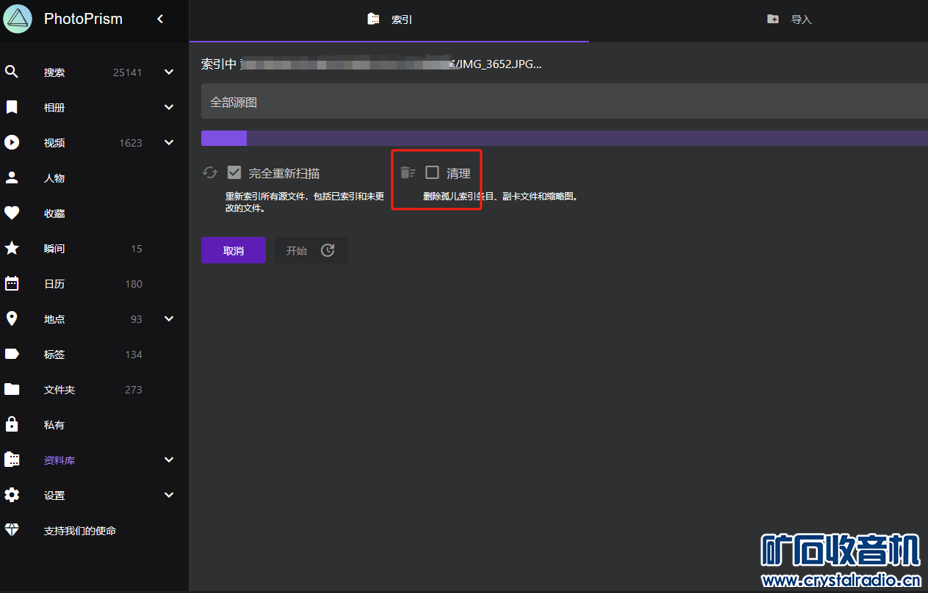Open the 收藏 menu item
928x593 pixels.
(x=94, y=213)
